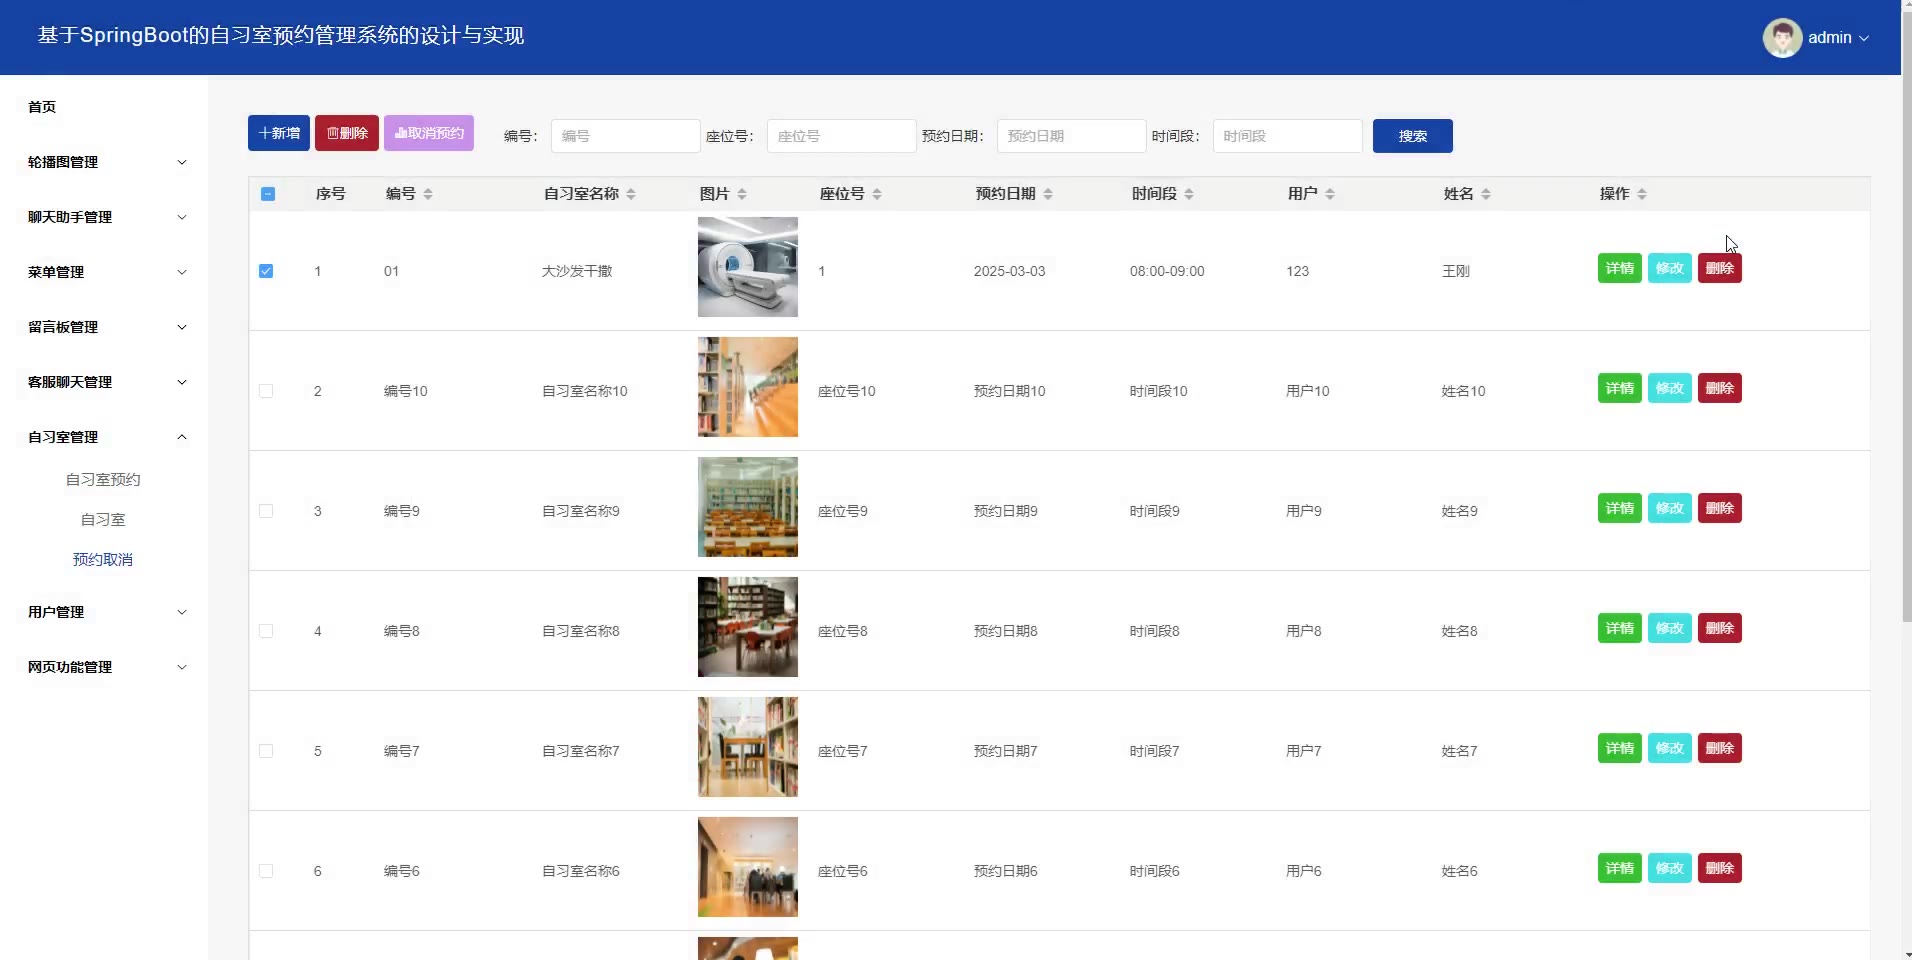Image resolution: width=1912 pixels, height=960 pixels.
Task: Go to 首页 in the sidebar
Action: tap(42, 107)
